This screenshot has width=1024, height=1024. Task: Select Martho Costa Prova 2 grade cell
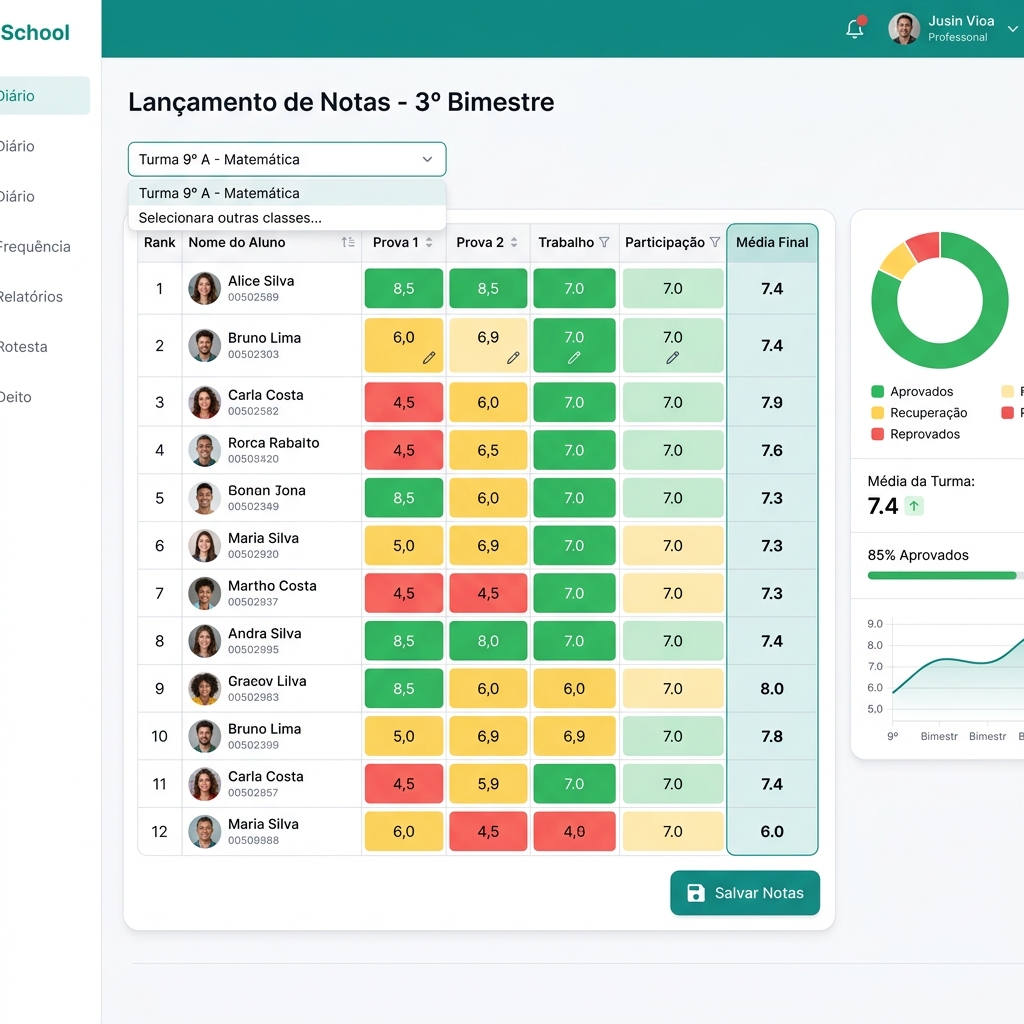point(488,594)
